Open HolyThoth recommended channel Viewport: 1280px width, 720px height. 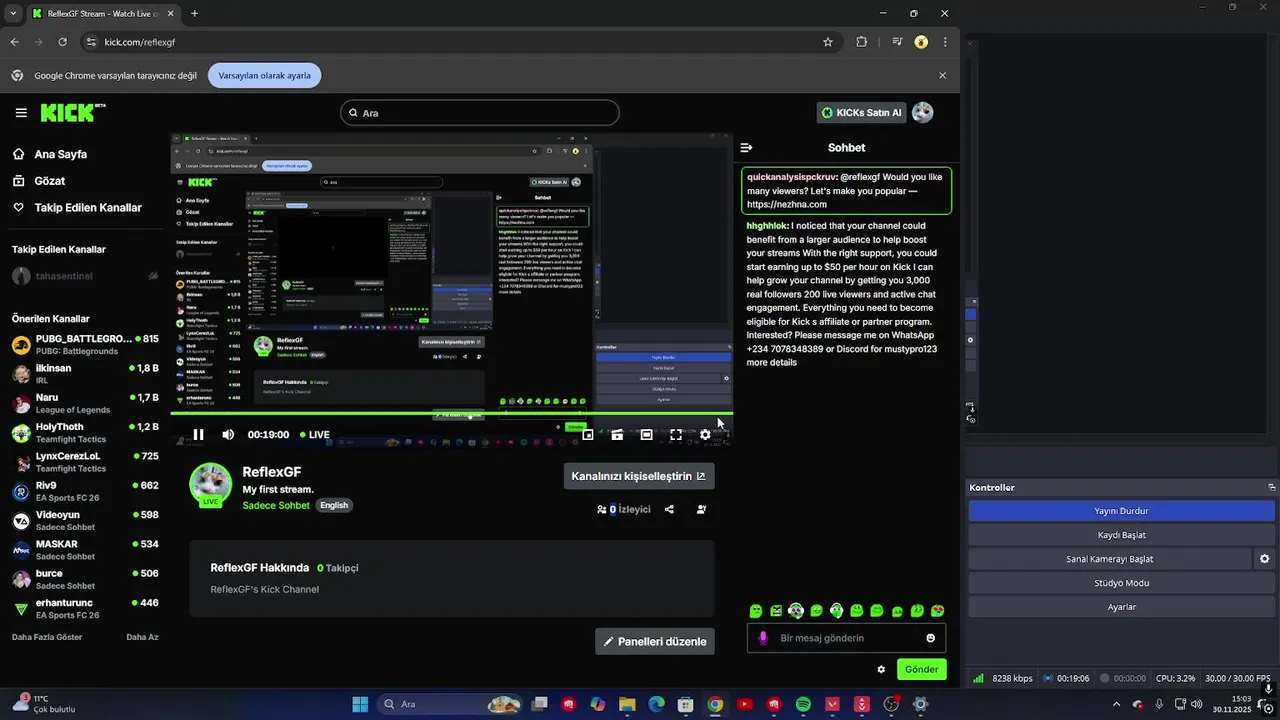85,432
